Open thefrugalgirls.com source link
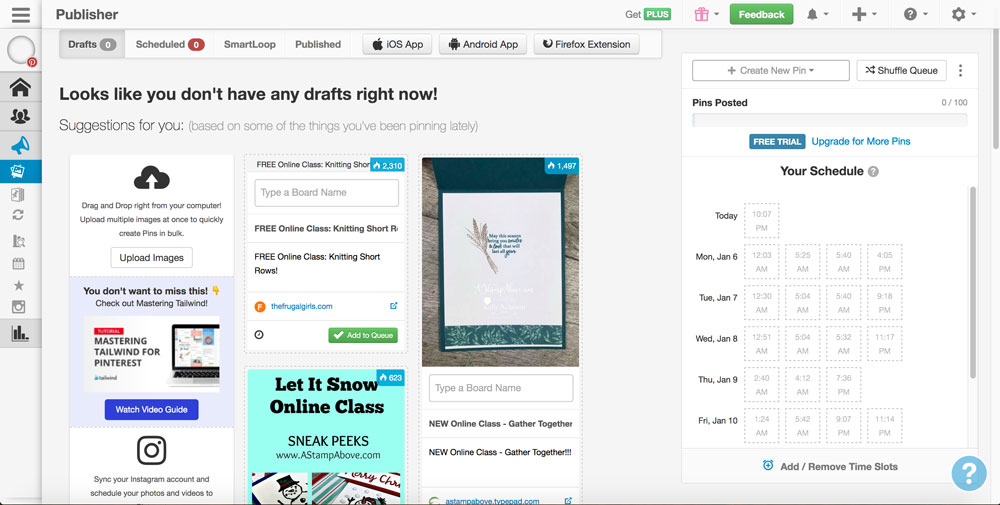 [301, 306]
